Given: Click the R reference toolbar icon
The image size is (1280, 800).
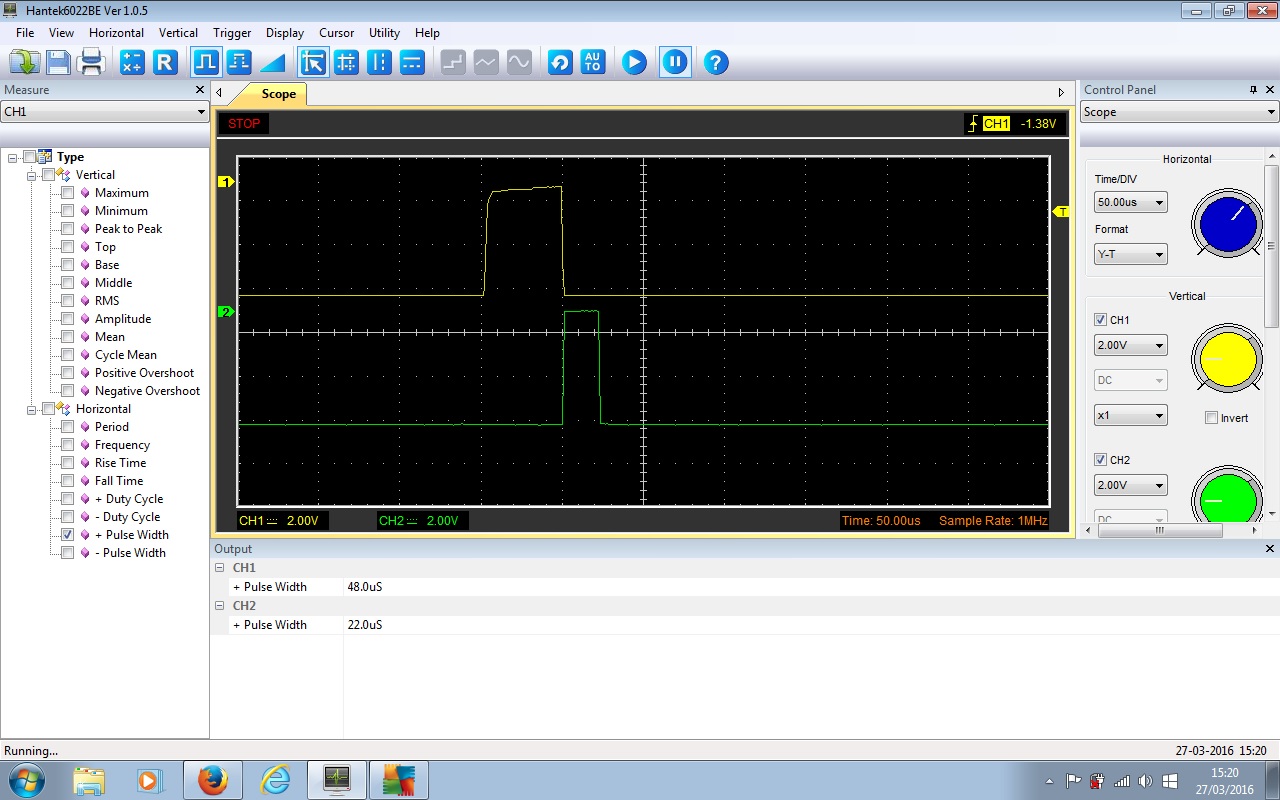Looking at the screenshot, I should (165, 63).
